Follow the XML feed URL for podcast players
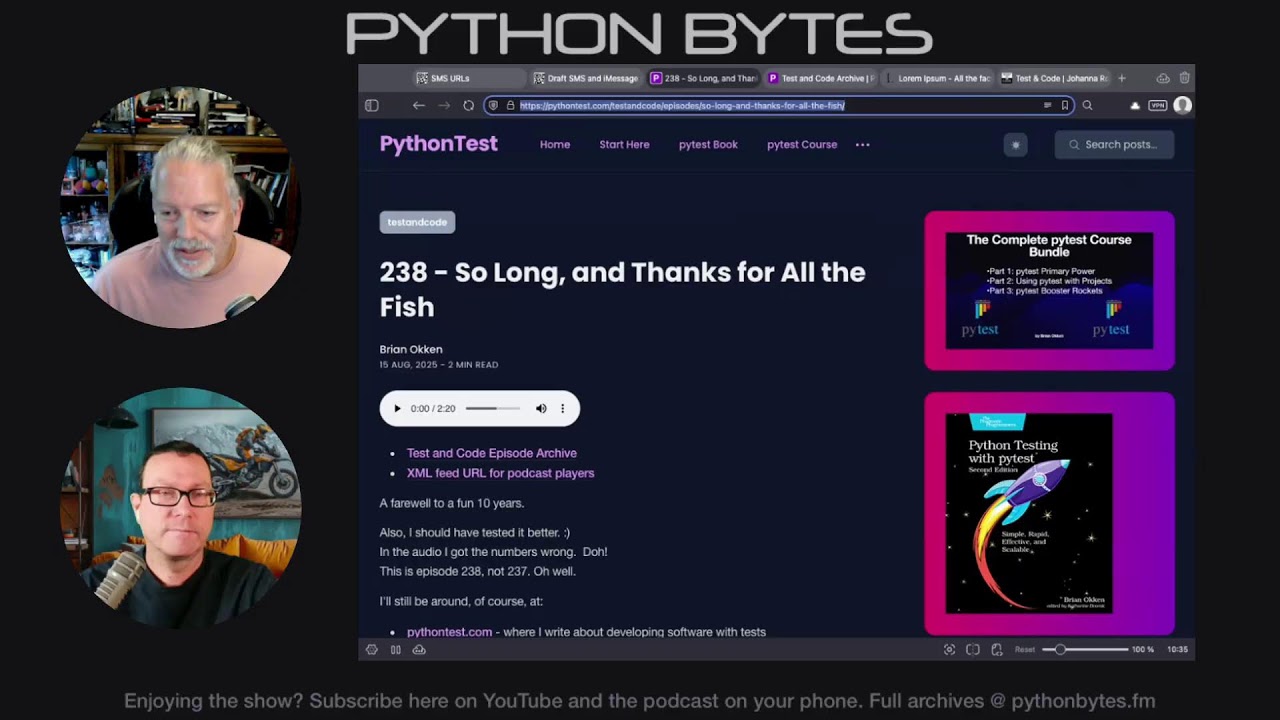 [500, 473]
